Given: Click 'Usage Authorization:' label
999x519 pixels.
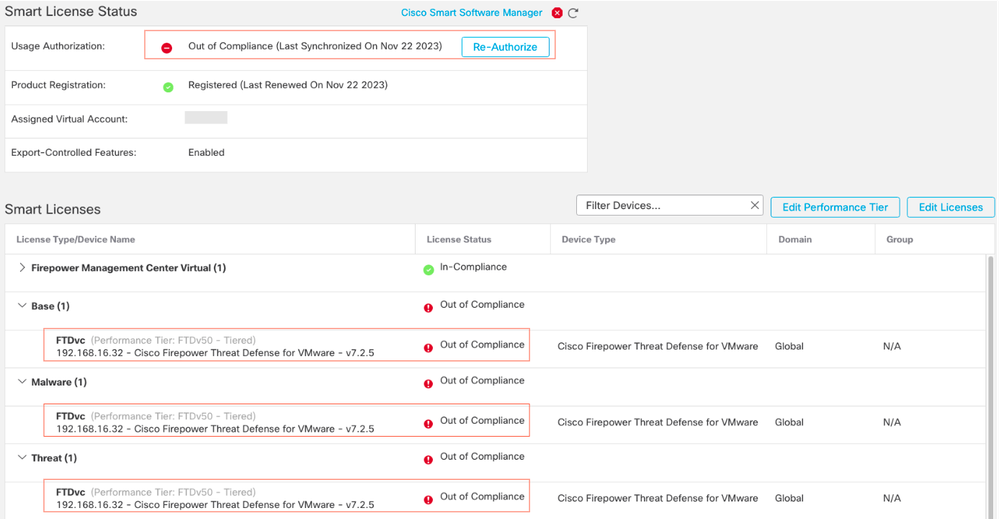Looking at the screenshot, I should [58, 46].
